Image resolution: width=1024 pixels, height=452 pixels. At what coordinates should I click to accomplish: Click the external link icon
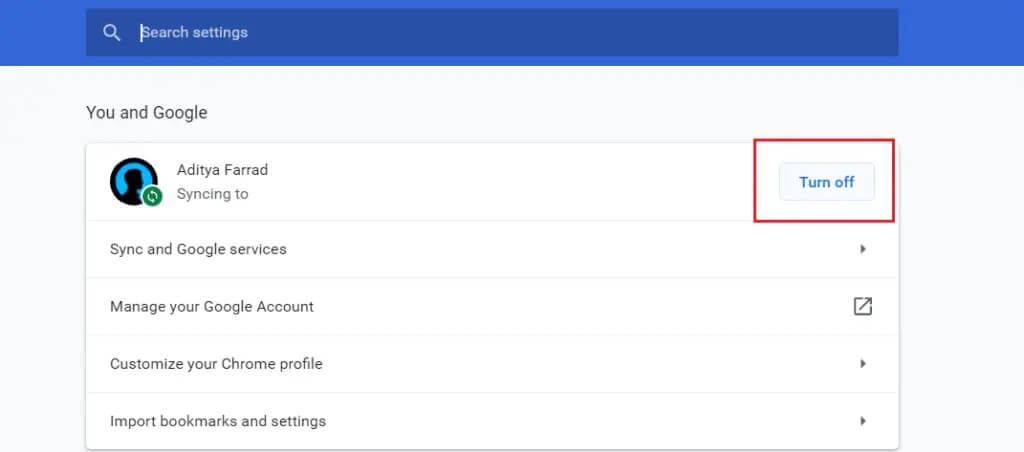coord(862,307)
